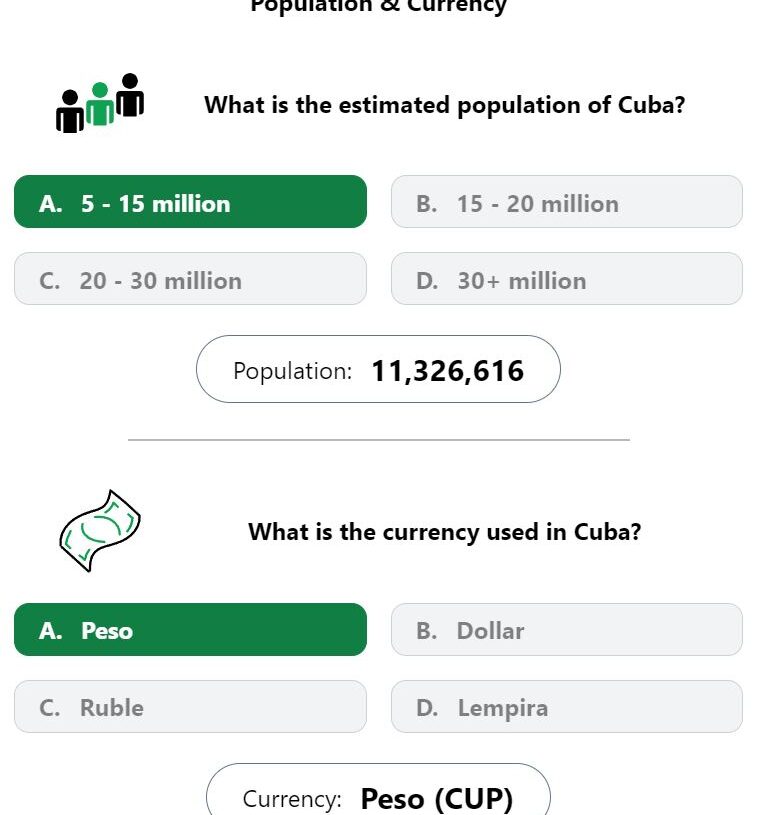This screenshot has width=762, height=815.
Task: Choose option B, 15 - 20 million
Action: (x=567, y=202)
